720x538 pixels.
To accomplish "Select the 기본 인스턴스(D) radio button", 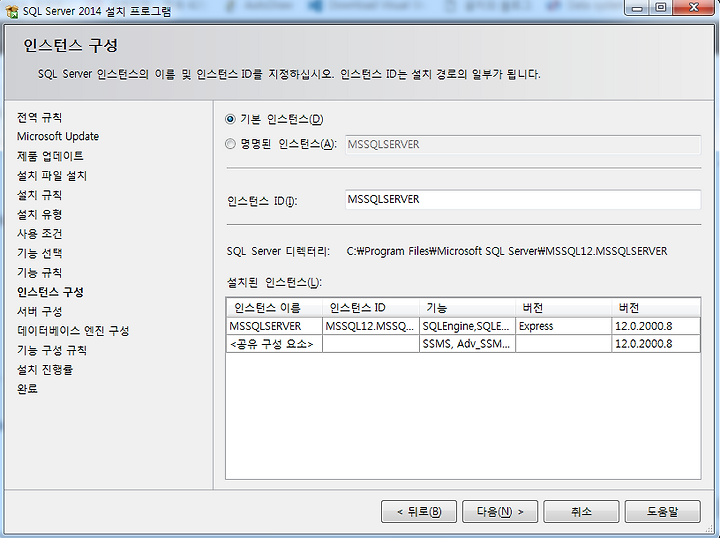I will click(x=230, y=119).
